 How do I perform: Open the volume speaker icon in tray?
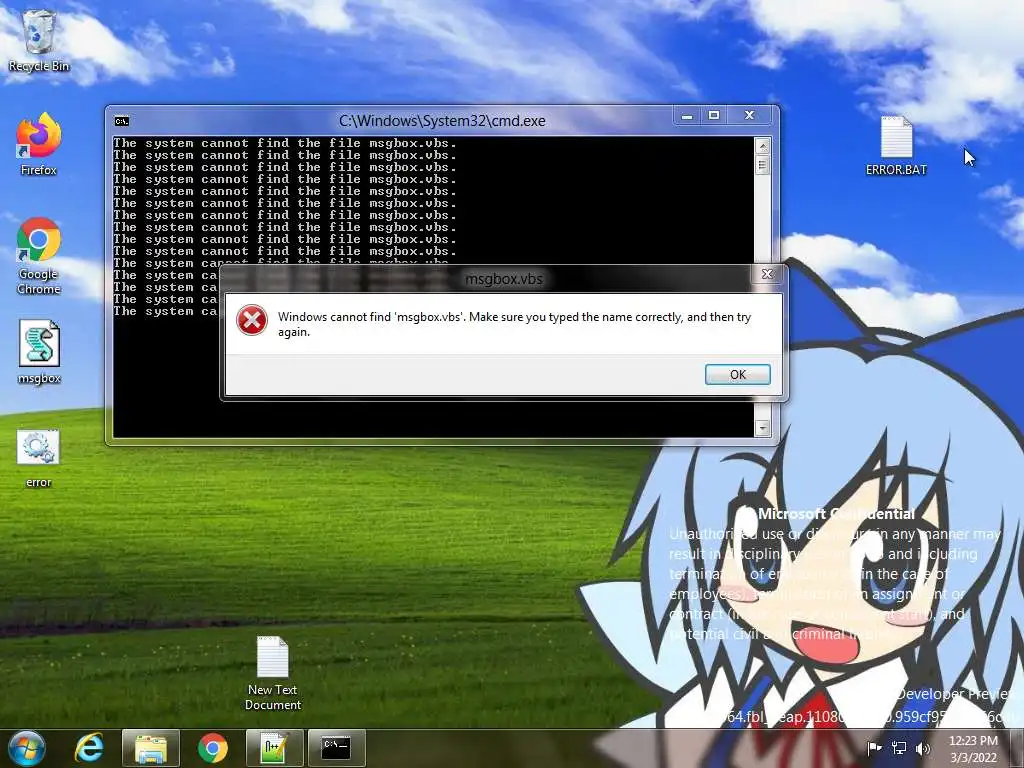coord(923,748)
